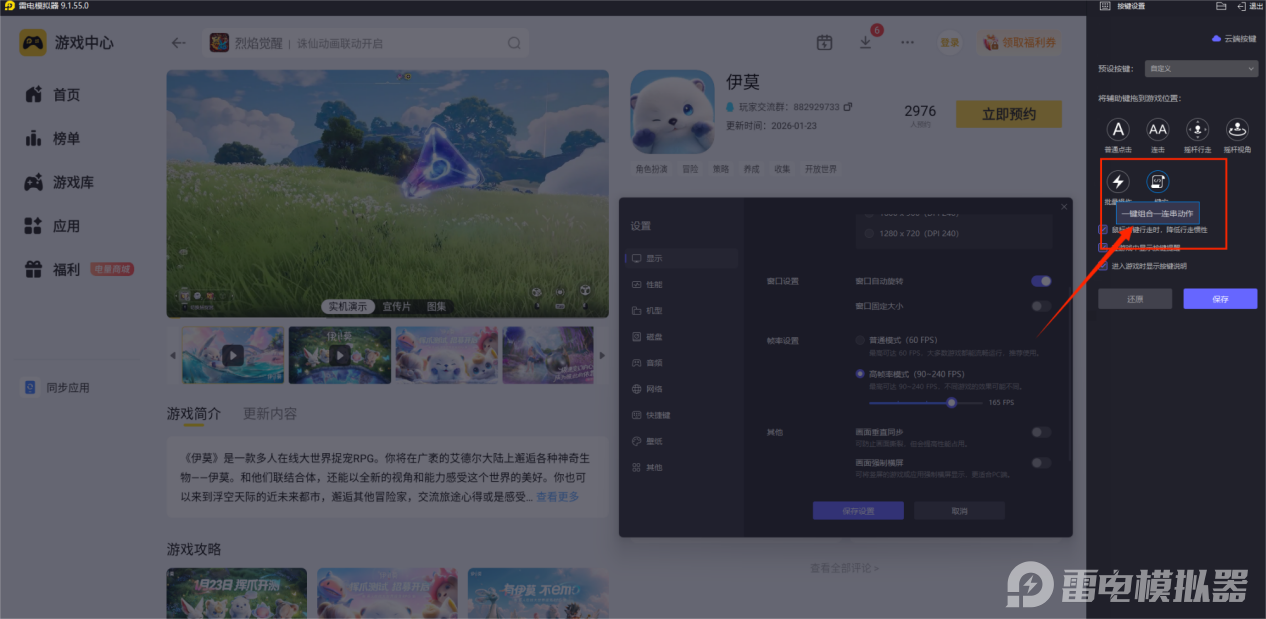
Task: Click 同步应用 in the sidebar
Action: tap(56, 387)
